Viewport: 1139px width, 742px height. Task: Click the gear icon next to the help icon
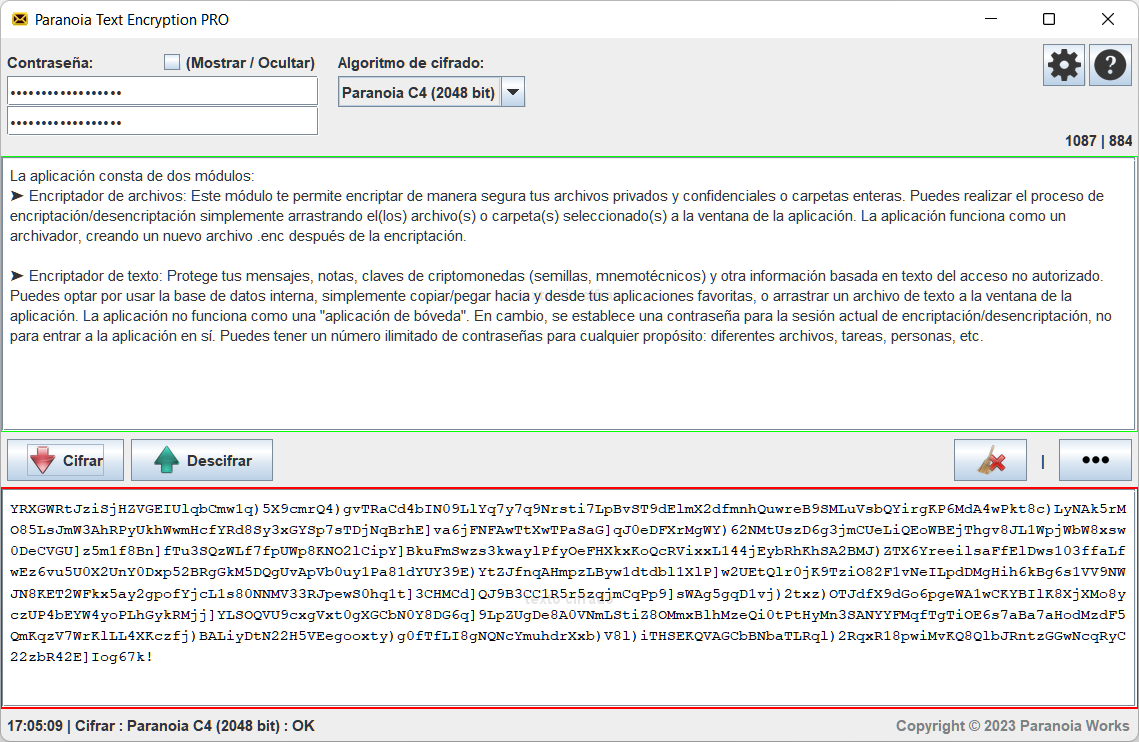tap(1063, 64)
